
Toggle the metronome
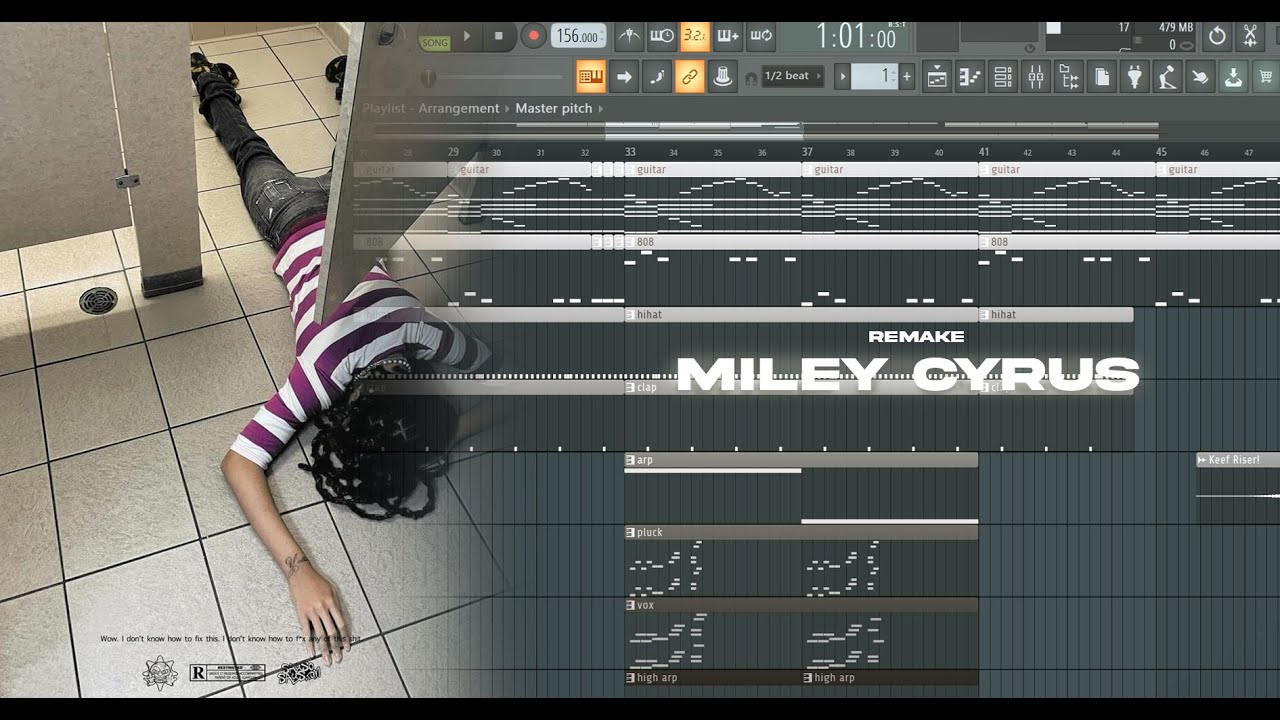[629, 37]
